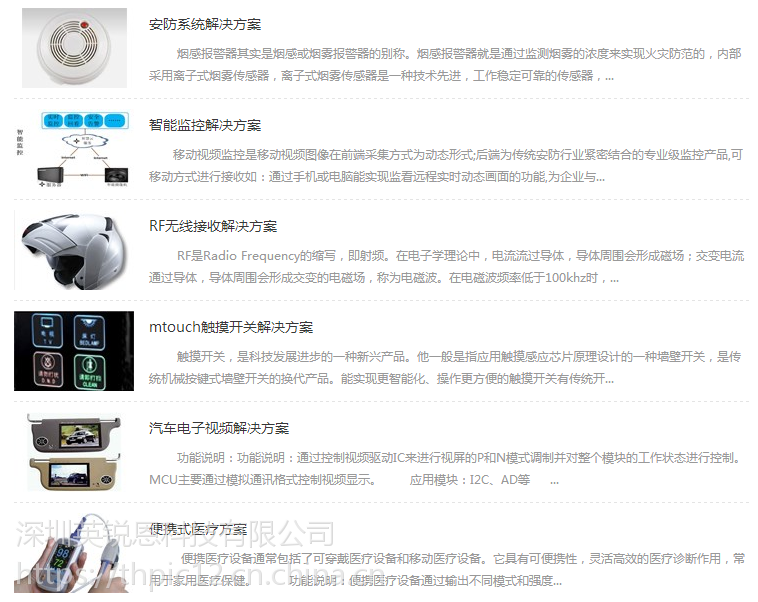Open the finger pulse oximeter image
The height and width of the screenshot is (602, 758).
(74, 553)
